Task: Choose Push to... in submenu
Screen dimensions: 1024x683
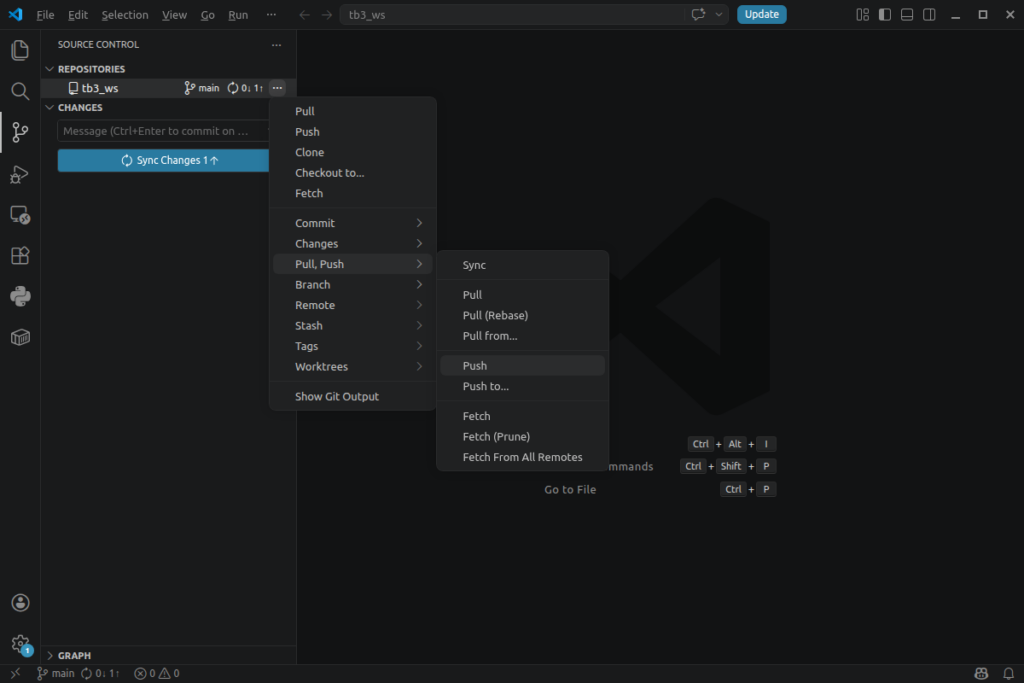Action: click(x=522, y=387)
